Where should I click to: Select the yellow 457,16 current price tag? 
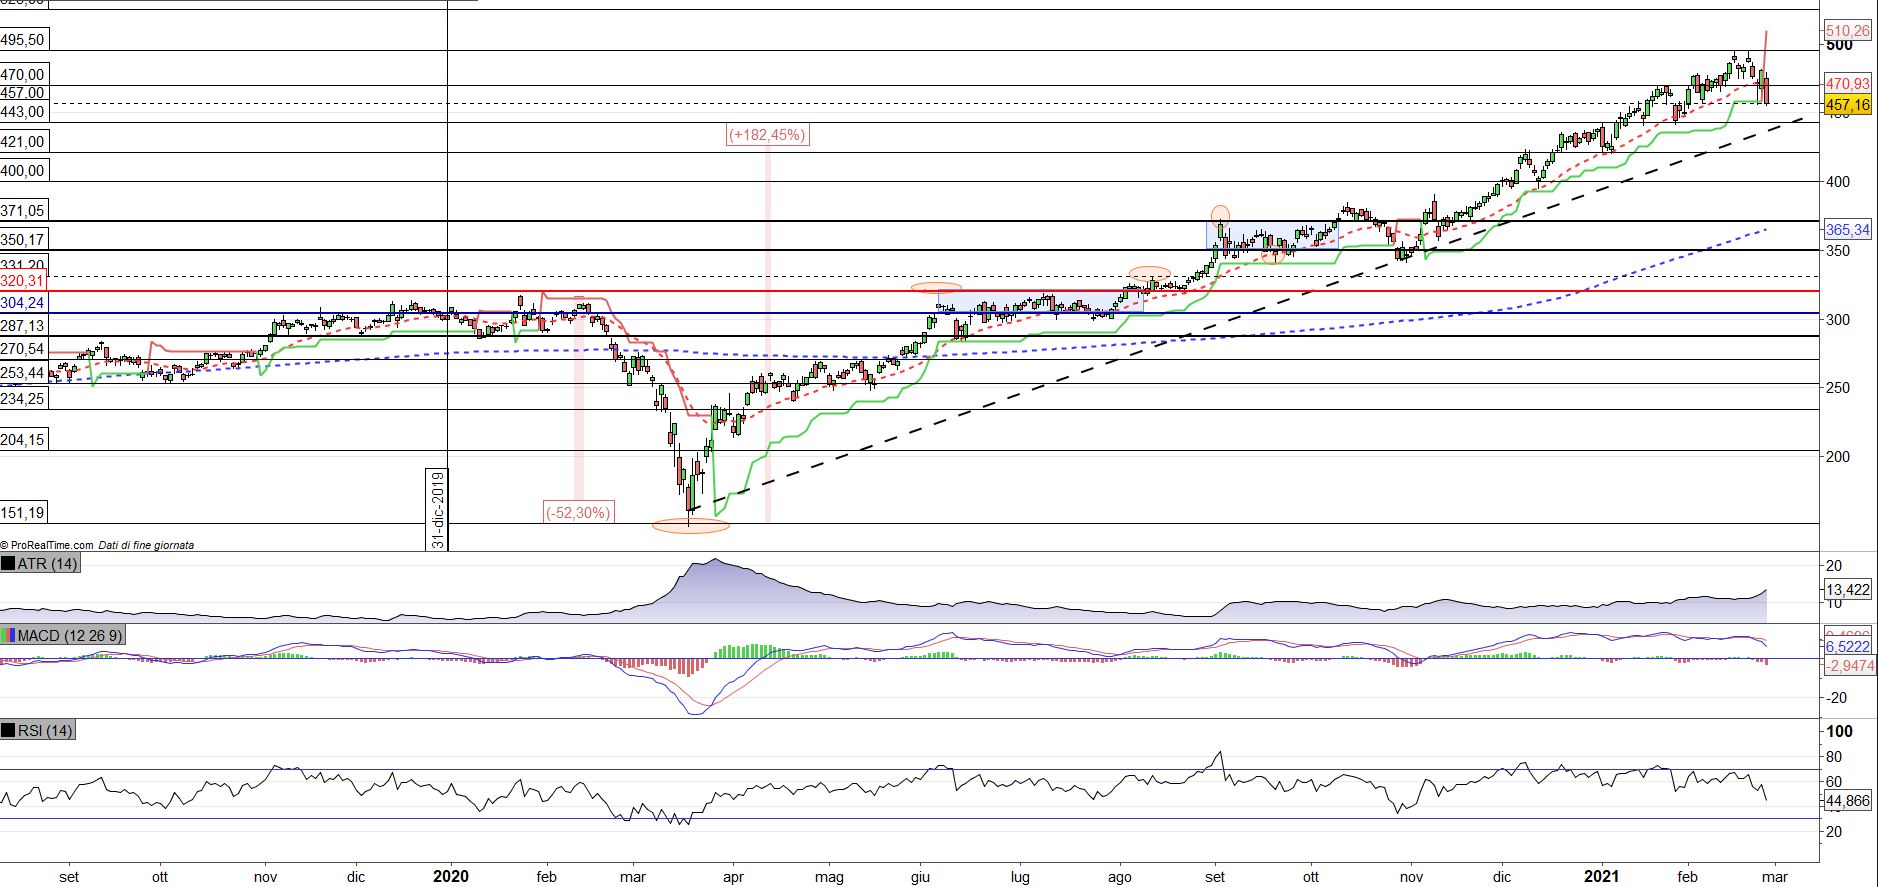(1847, 105)
